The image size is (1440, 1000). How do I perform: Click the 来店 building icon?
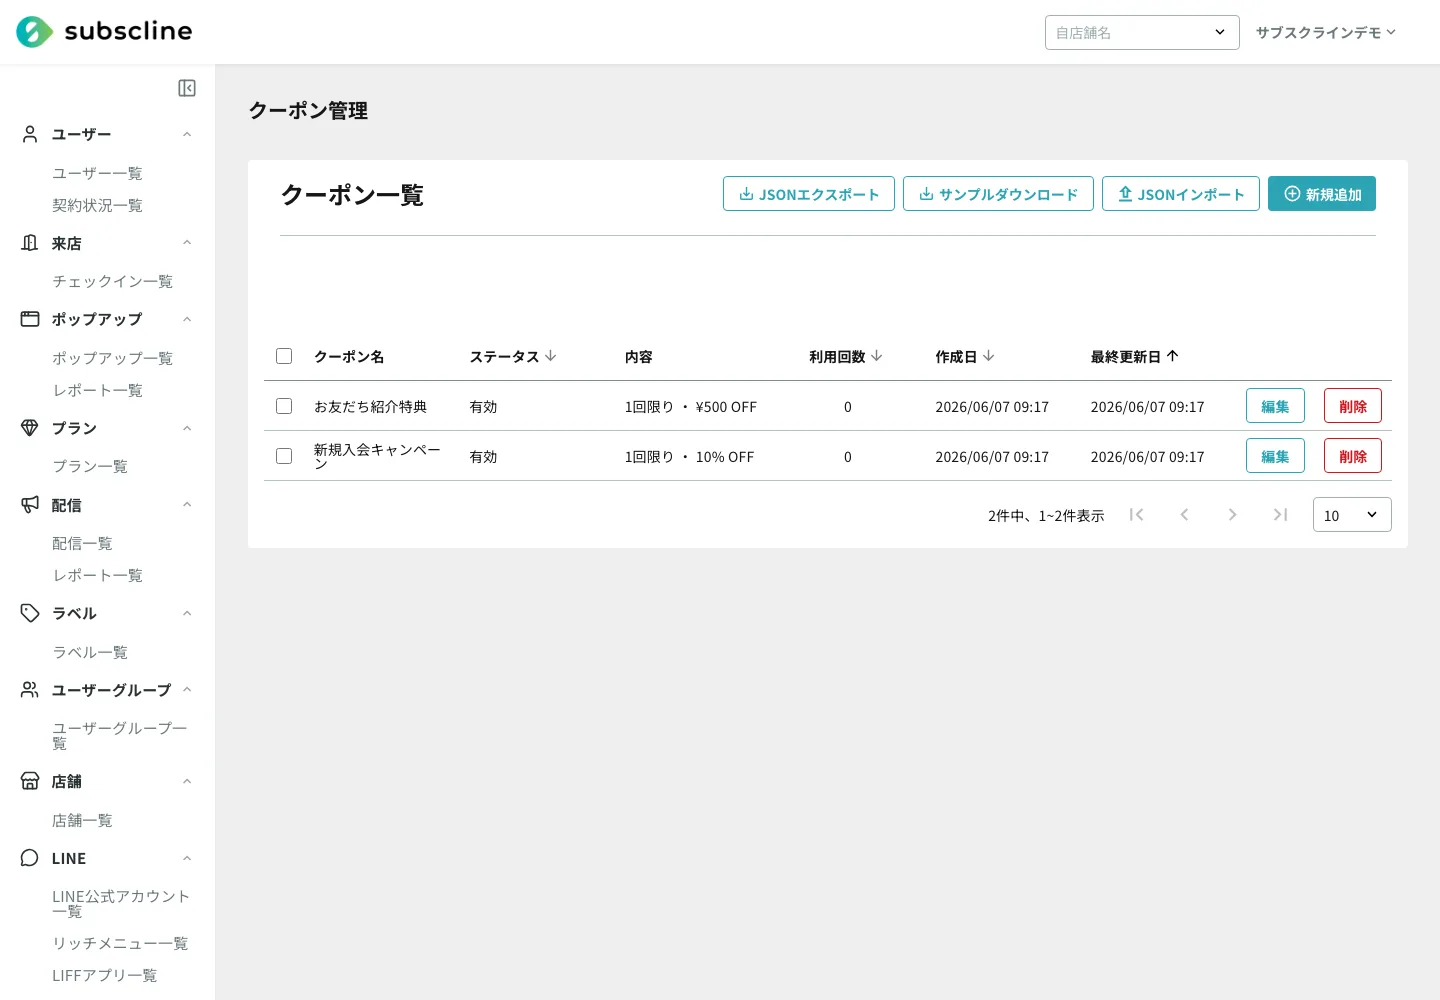(x=30, y=243)
